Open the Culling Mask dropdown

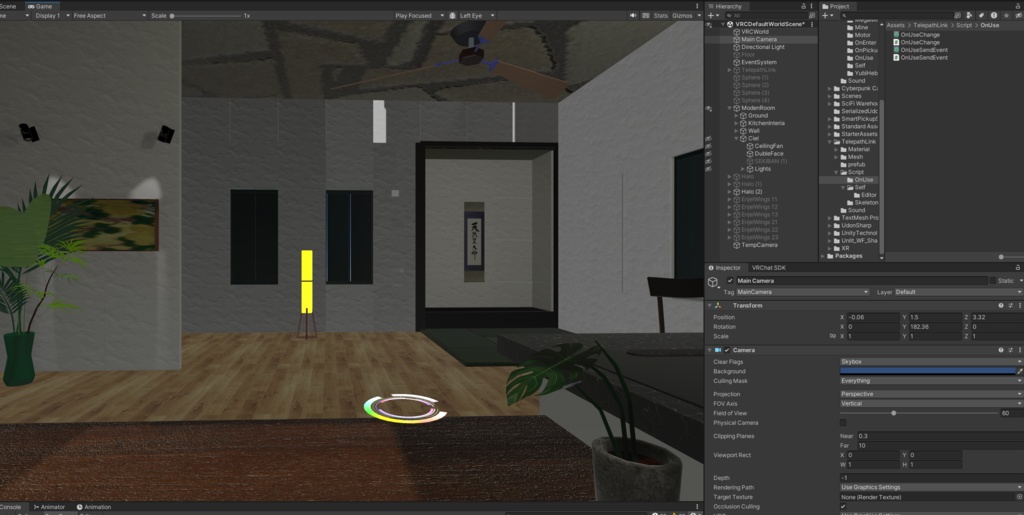coord(931,381)
